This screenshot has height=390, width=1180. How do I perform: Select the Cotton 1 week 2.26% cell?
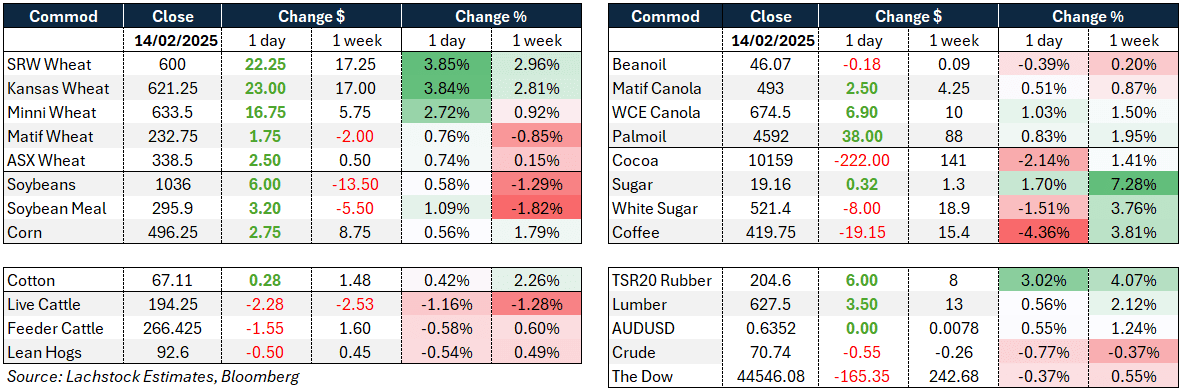tap(534, 281)
